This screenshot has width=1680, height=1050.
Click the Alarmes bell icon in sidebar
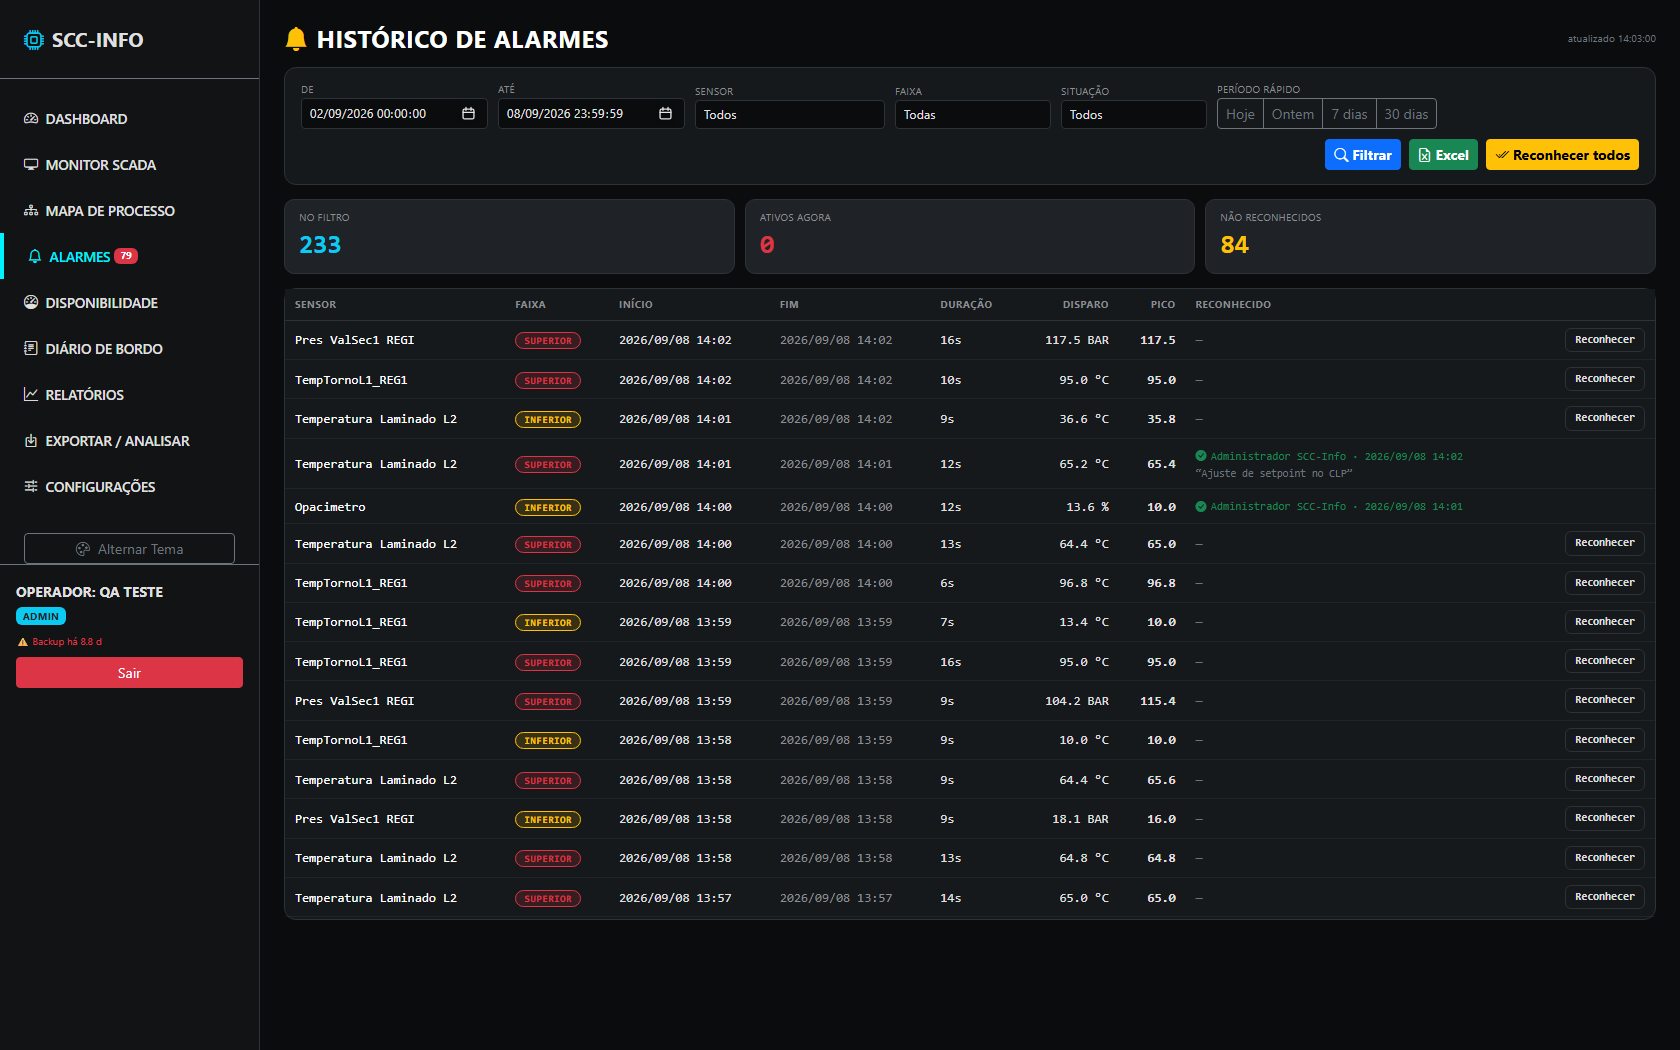pyautogui.click(x=35, y=256)
